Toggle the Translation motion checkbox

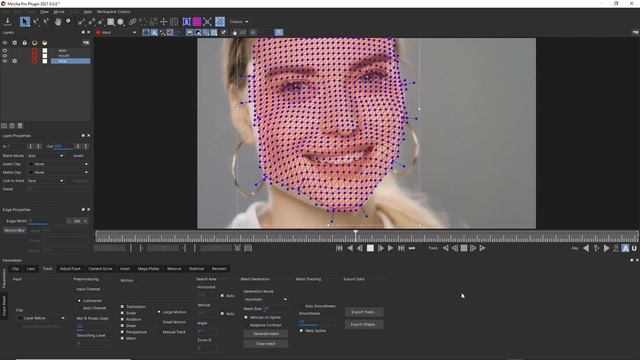122,306
